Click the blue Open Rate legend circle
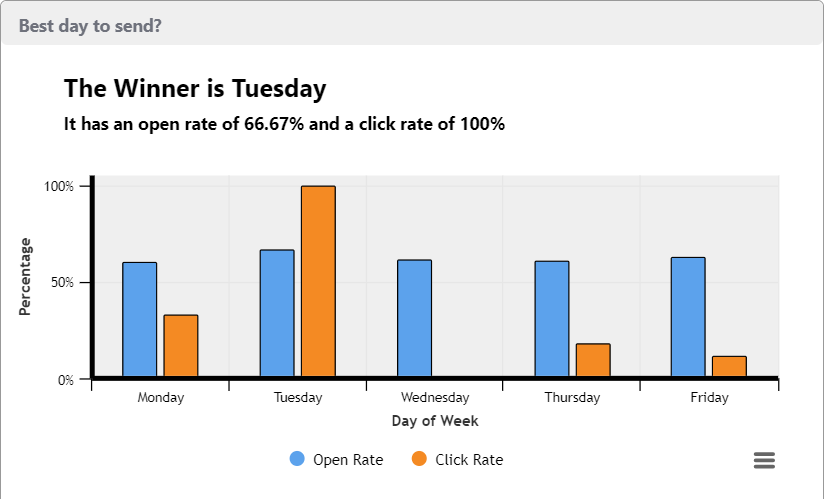 click(x=297, y=459)
